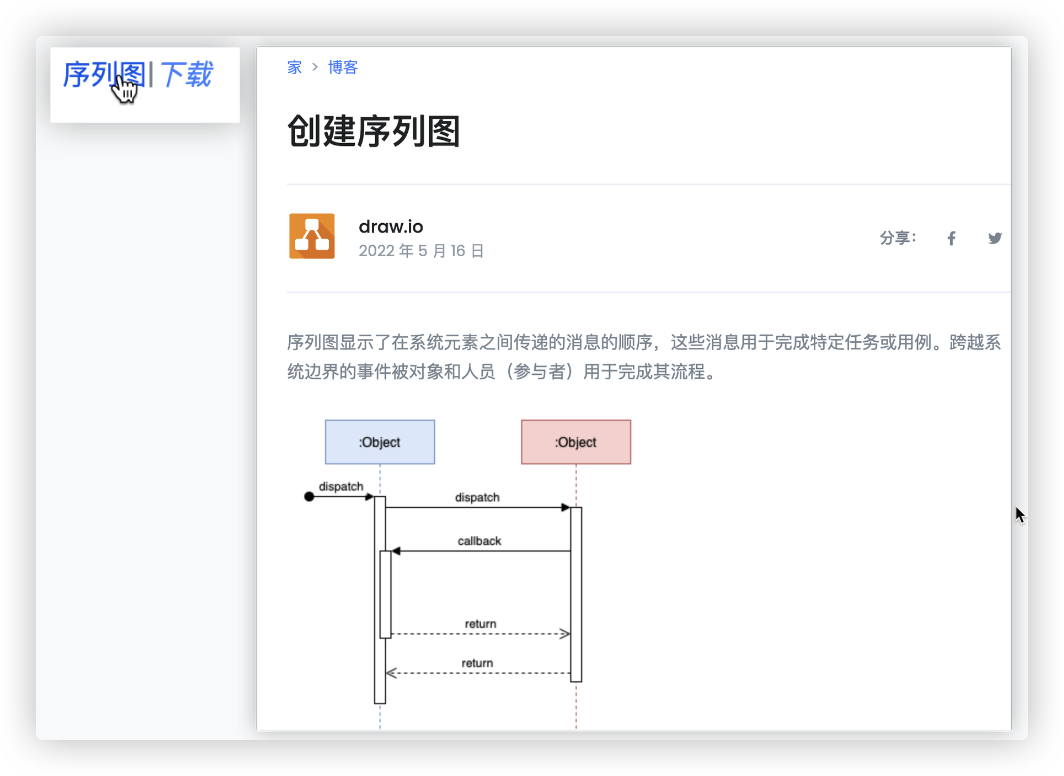Image resolution: width=1064 pixels, height=776 pixels.
Task: Click the dispatch label between the objects
Action: click(x=477, y=497)
